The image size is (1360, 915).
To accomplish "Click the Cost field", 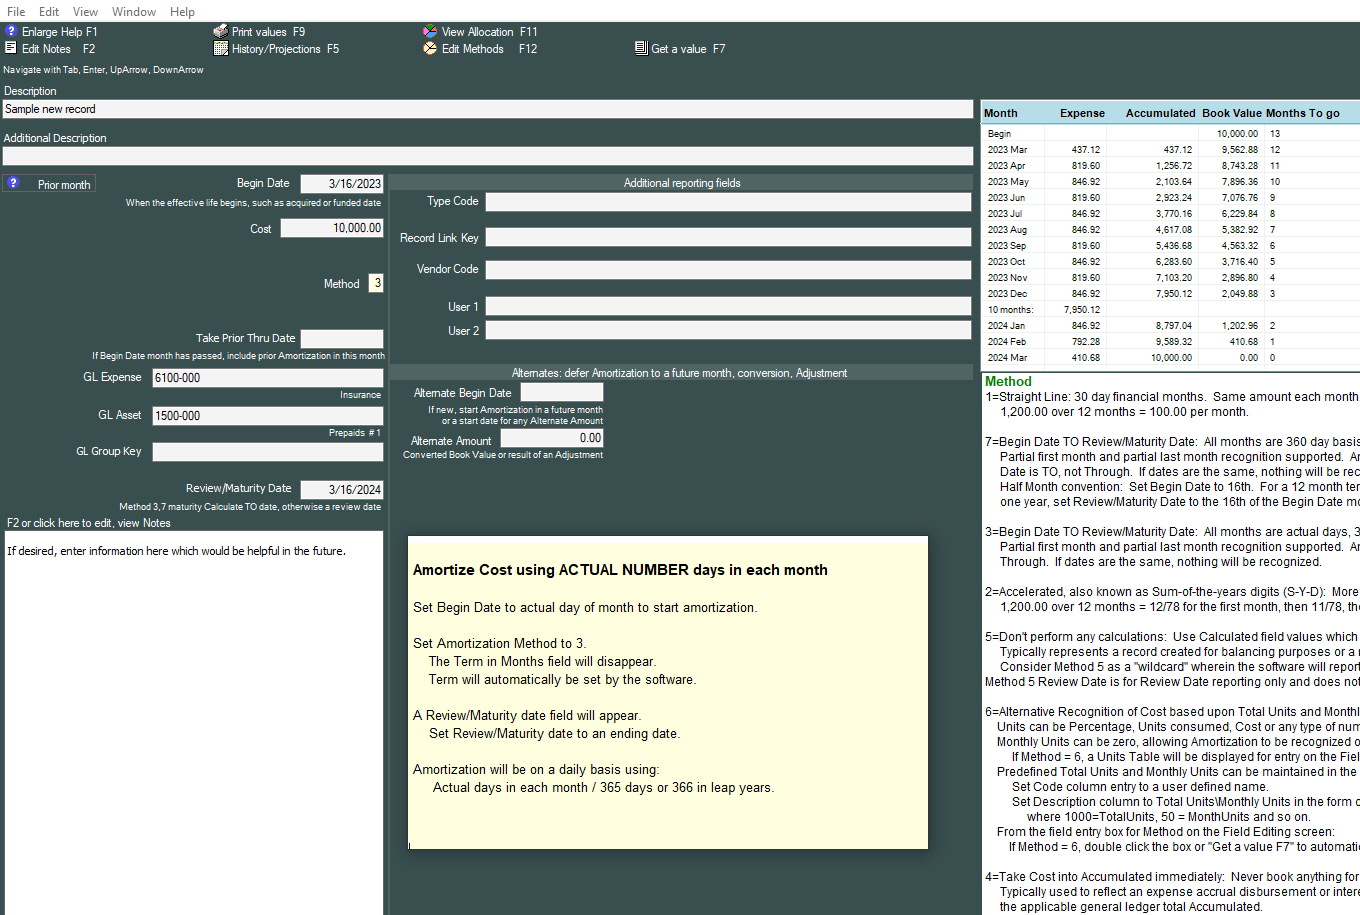I will pos(332,228).
